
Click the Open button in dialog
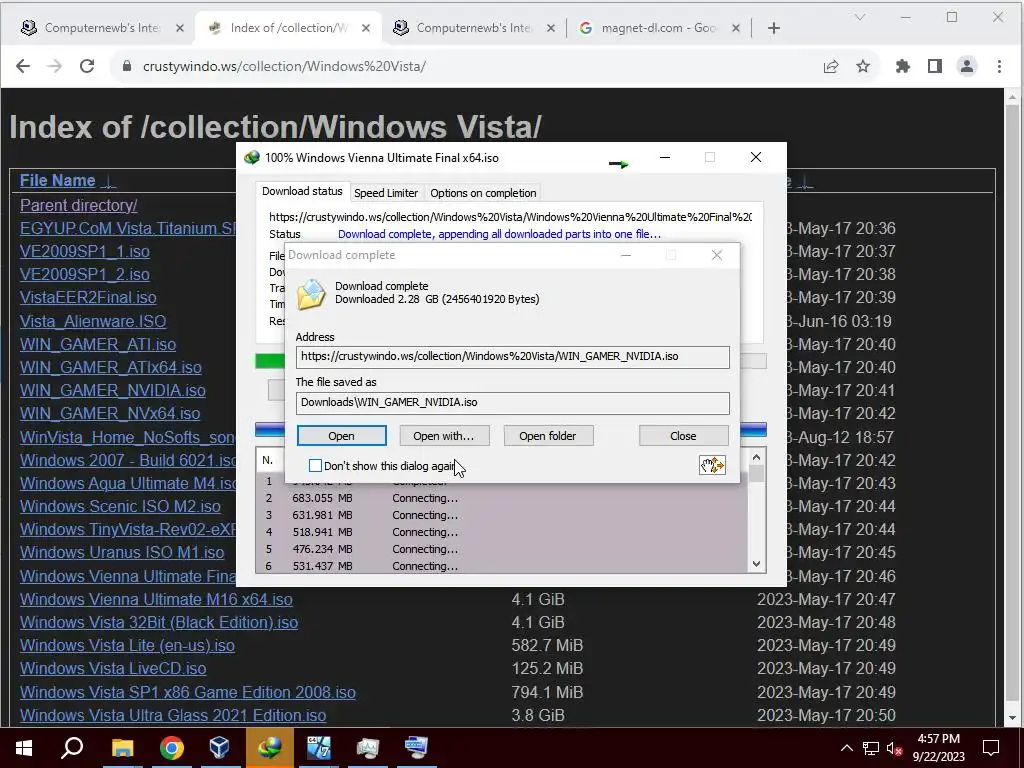[342, 436]
